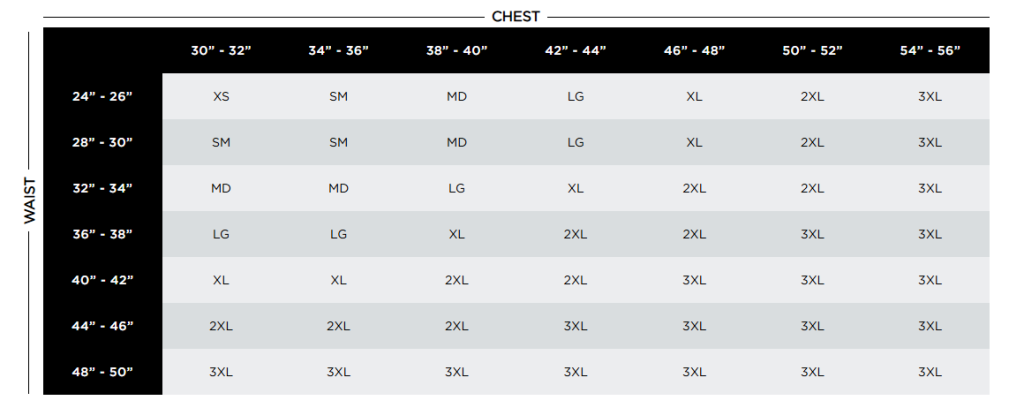Click the 42" - 44" chest header
The width and height of the screenshot is (1024, 408).
click(575, 51)
